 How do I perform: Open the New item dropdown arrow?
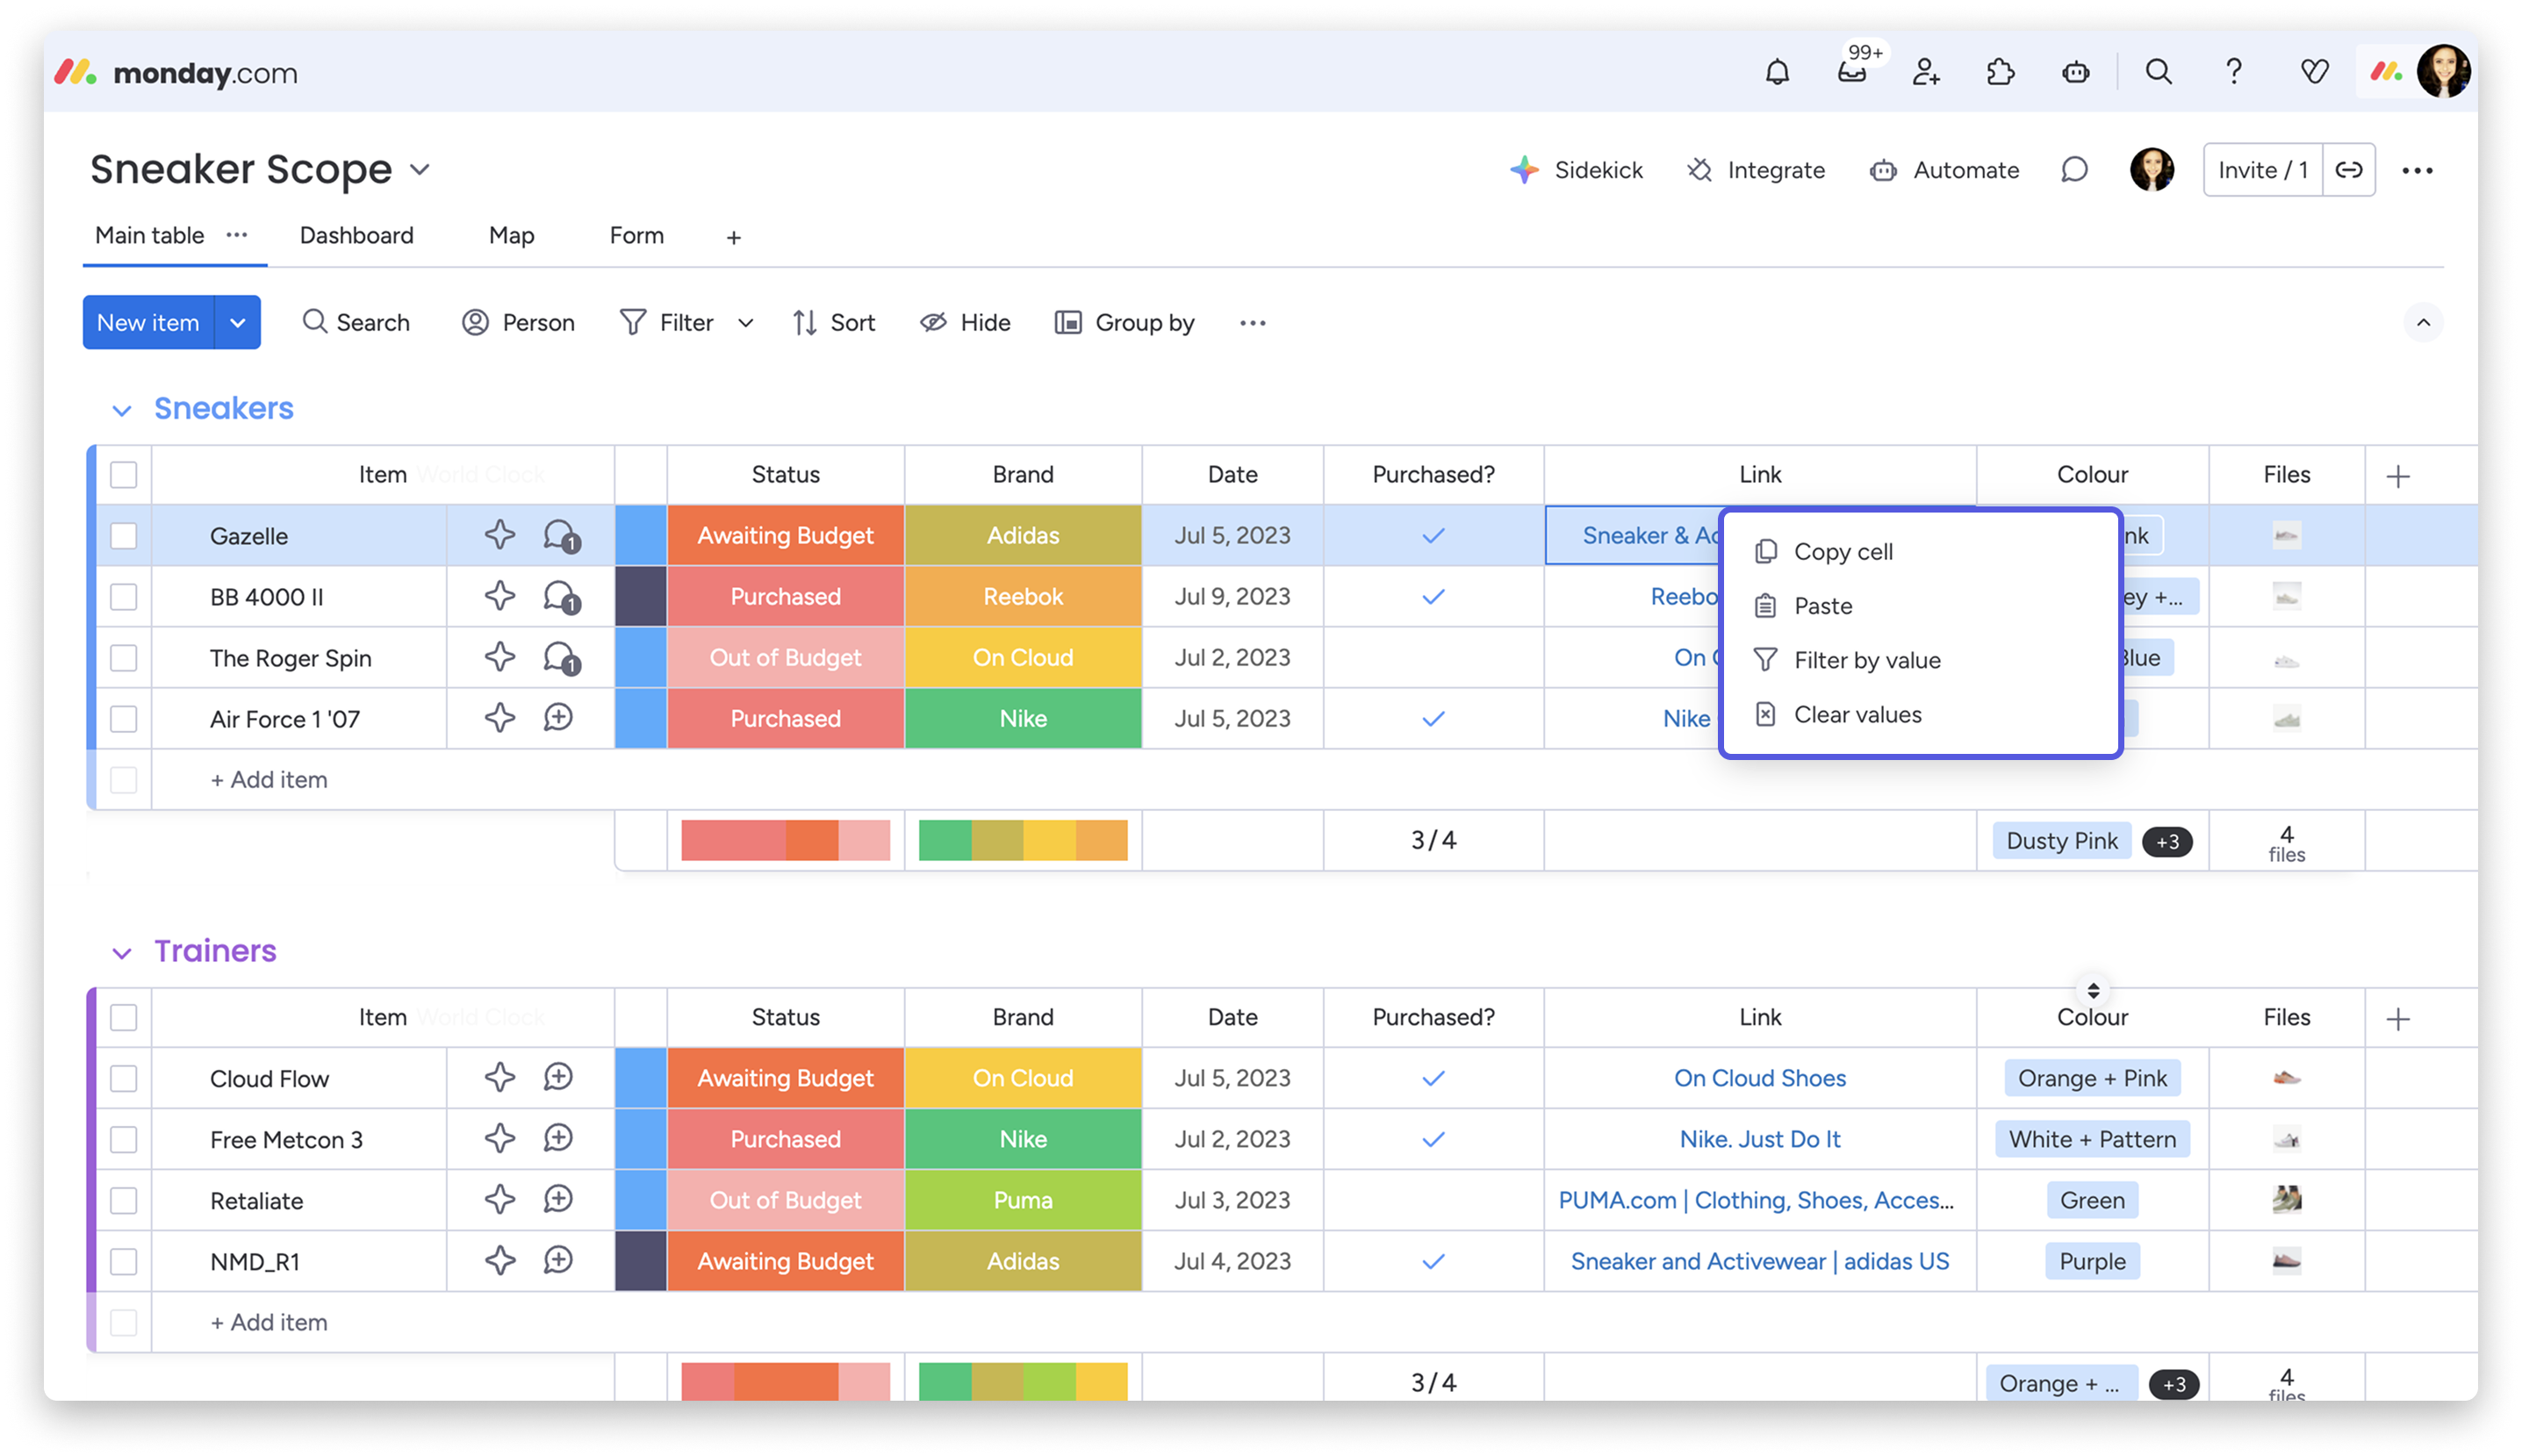pos(238,322)
